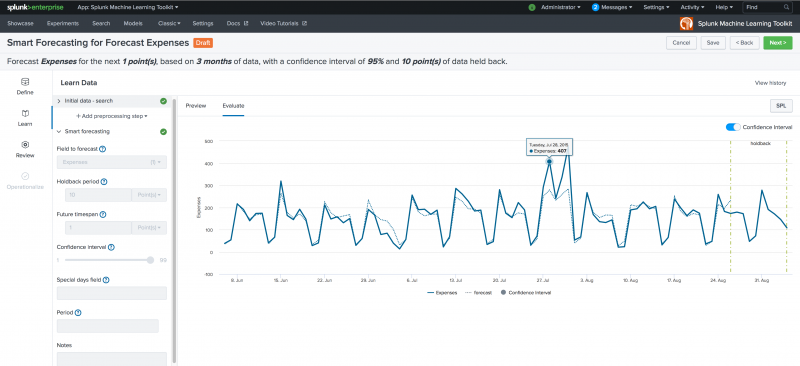Open the Define step icon
Viewport: 800px width, 366px height.
(25, 82)
